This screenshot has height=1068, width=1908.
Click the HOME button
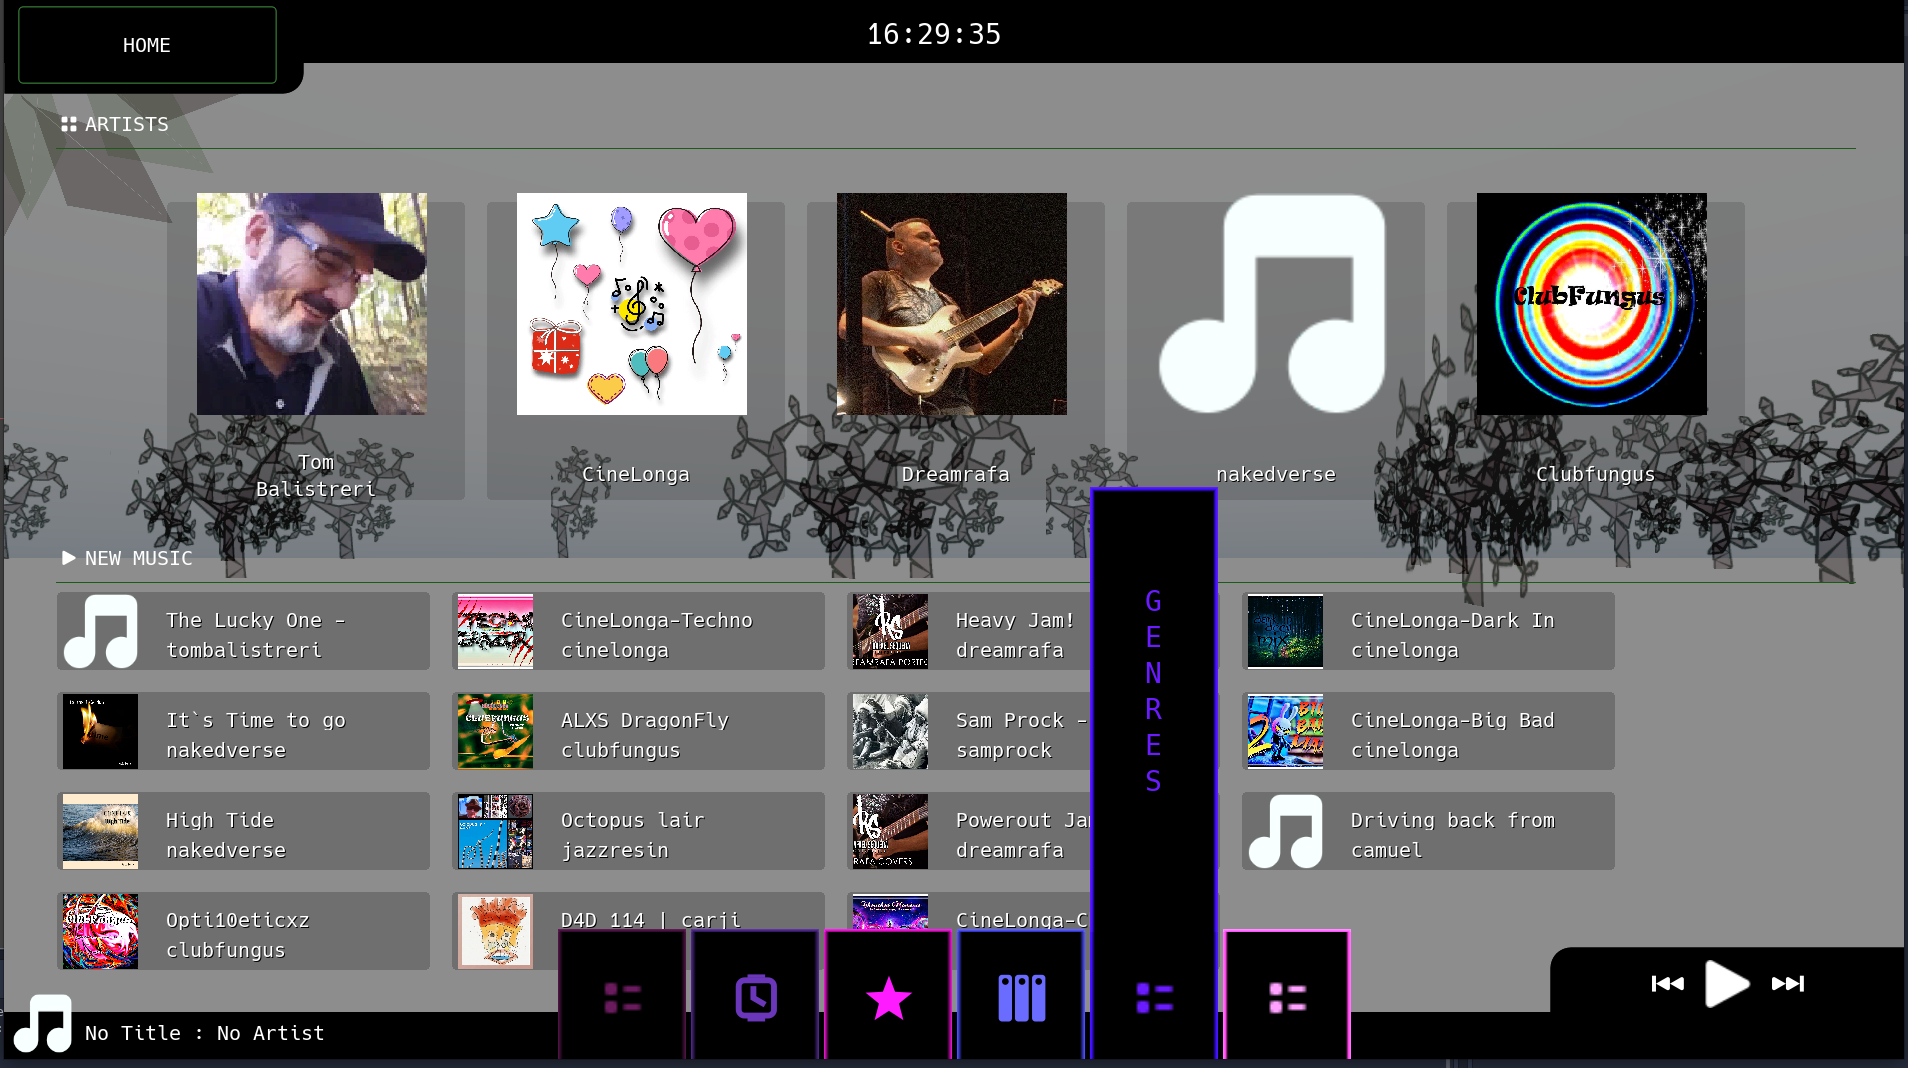pos(147,45)
